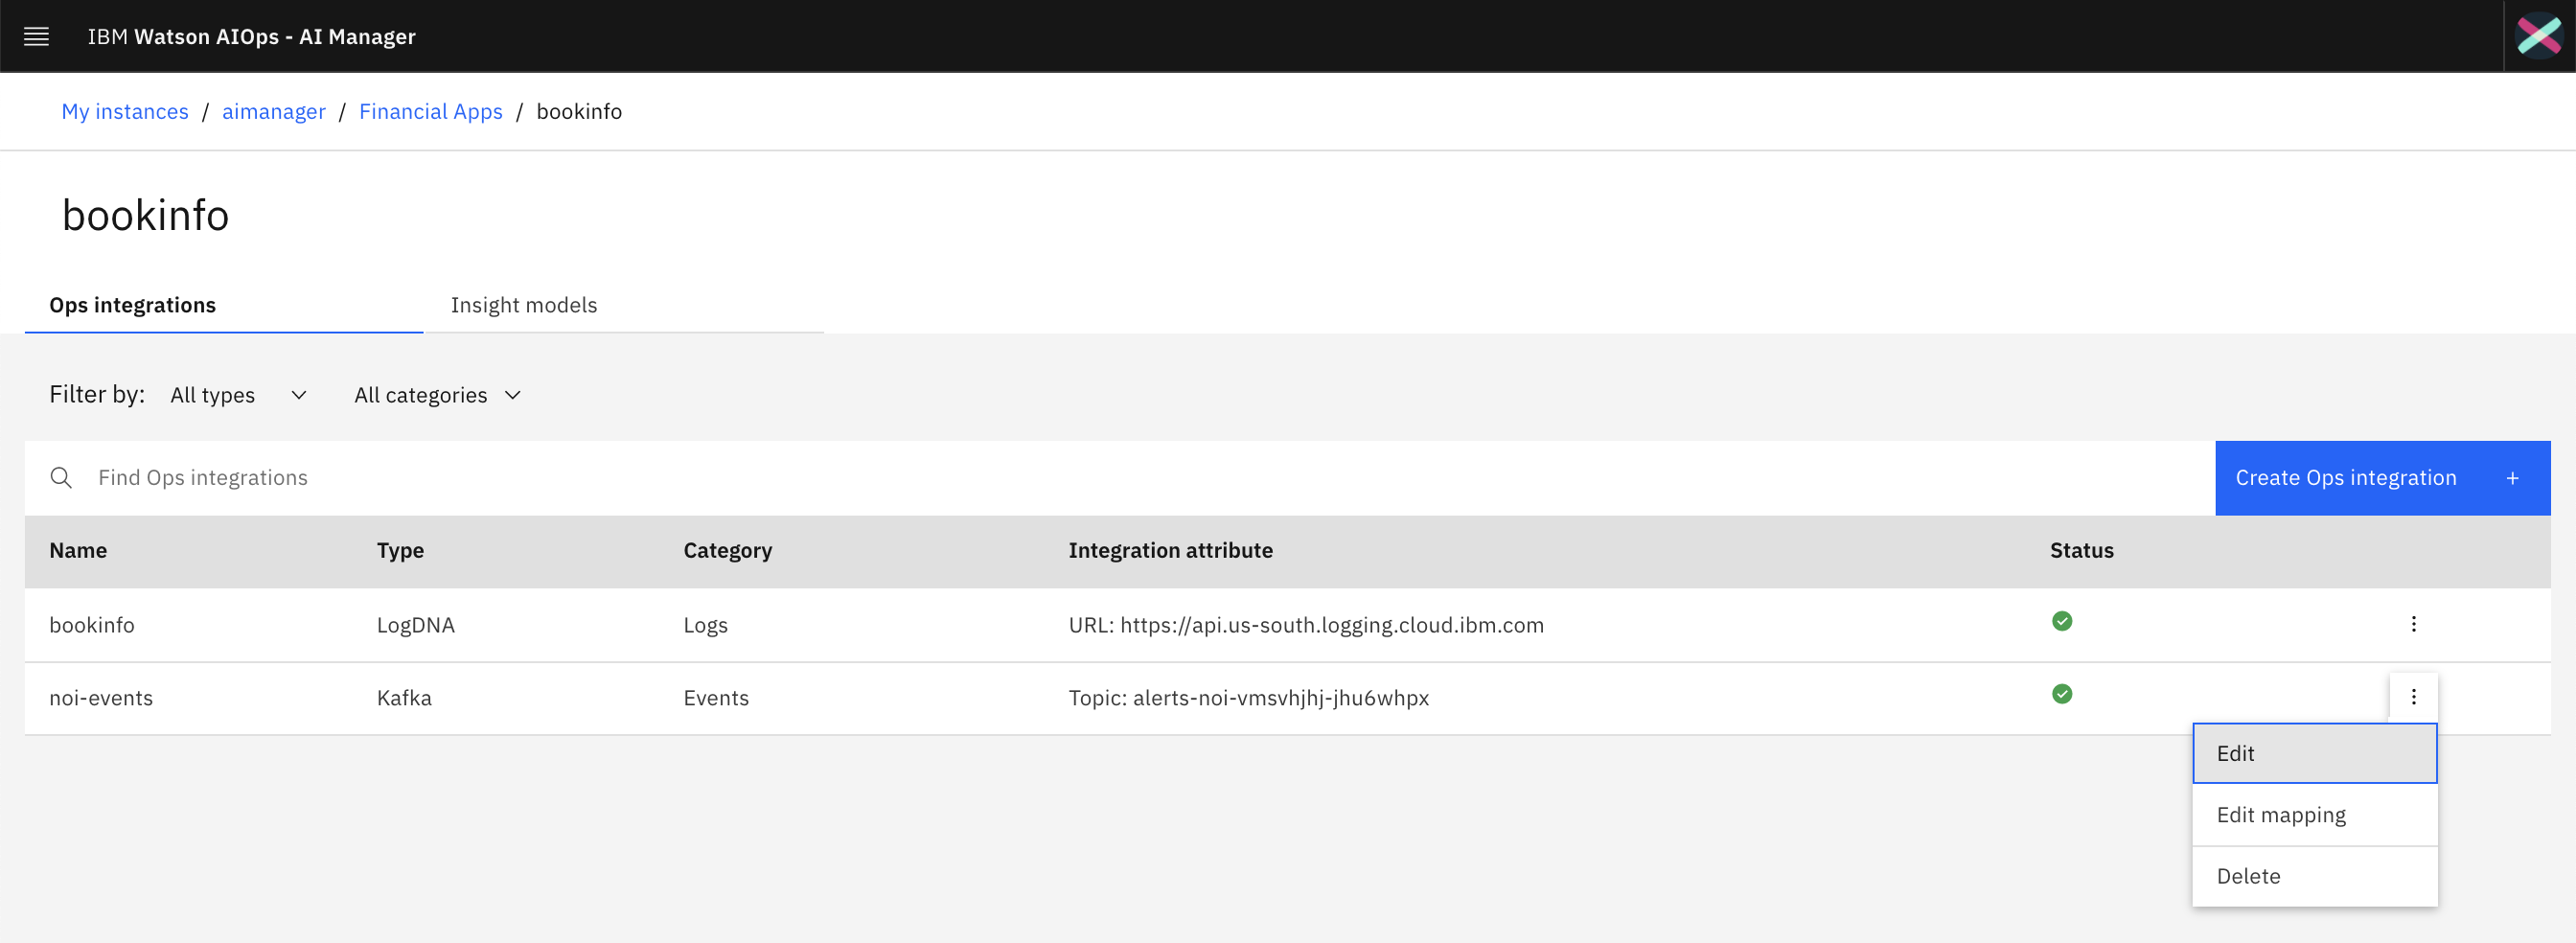Click the Kafka type cell

pos(404,698)
